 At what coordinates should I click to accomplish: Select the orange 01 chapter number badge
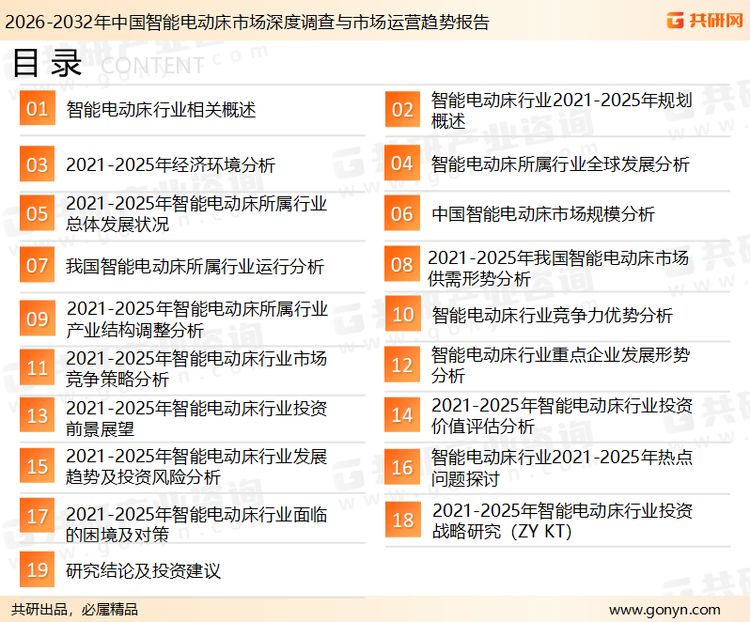click(37, 108)
